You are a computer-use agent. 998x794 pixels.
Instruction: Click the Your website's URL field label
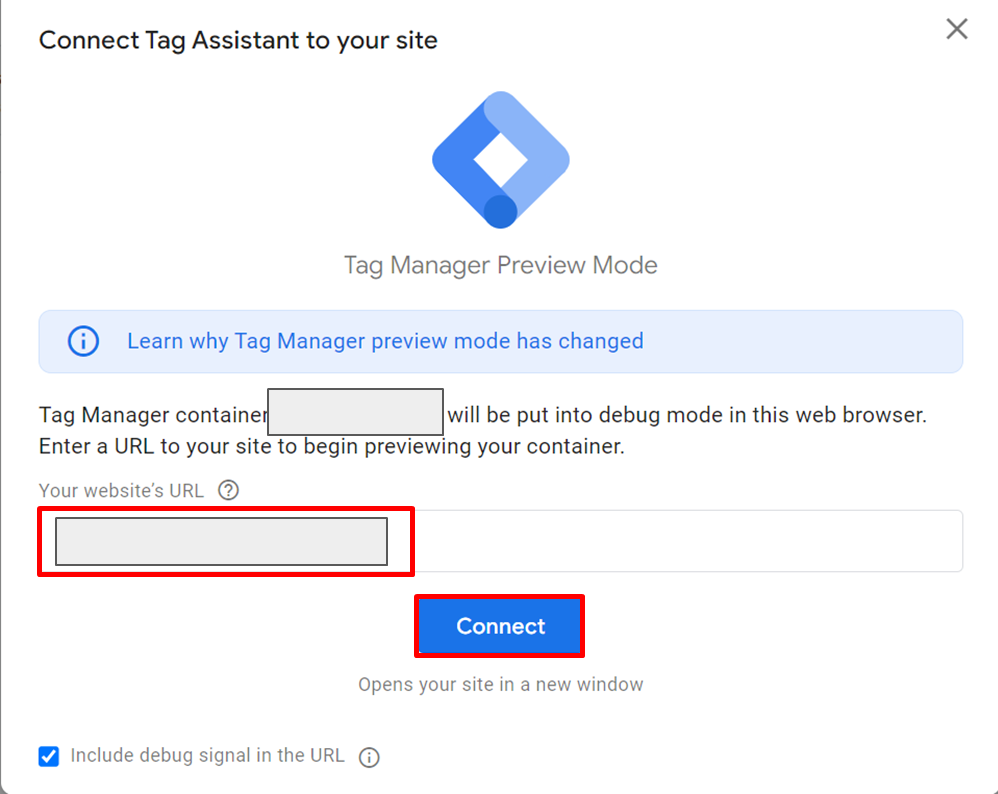click(x=121, y=490)
